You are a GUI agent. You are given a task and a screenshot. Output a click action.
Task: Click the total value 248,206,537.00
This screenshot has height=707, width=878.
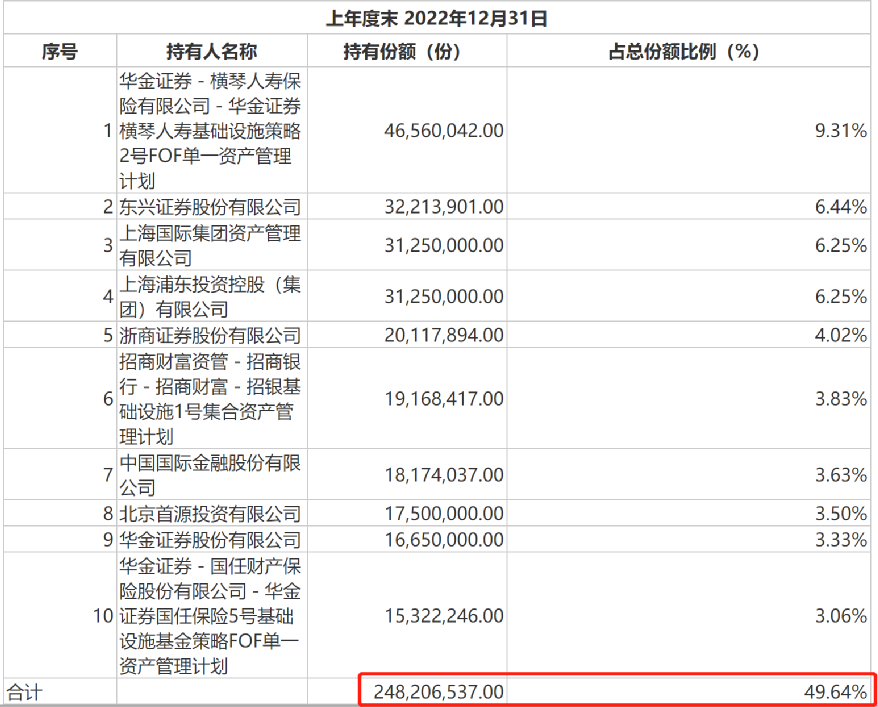tap(438, 692)
